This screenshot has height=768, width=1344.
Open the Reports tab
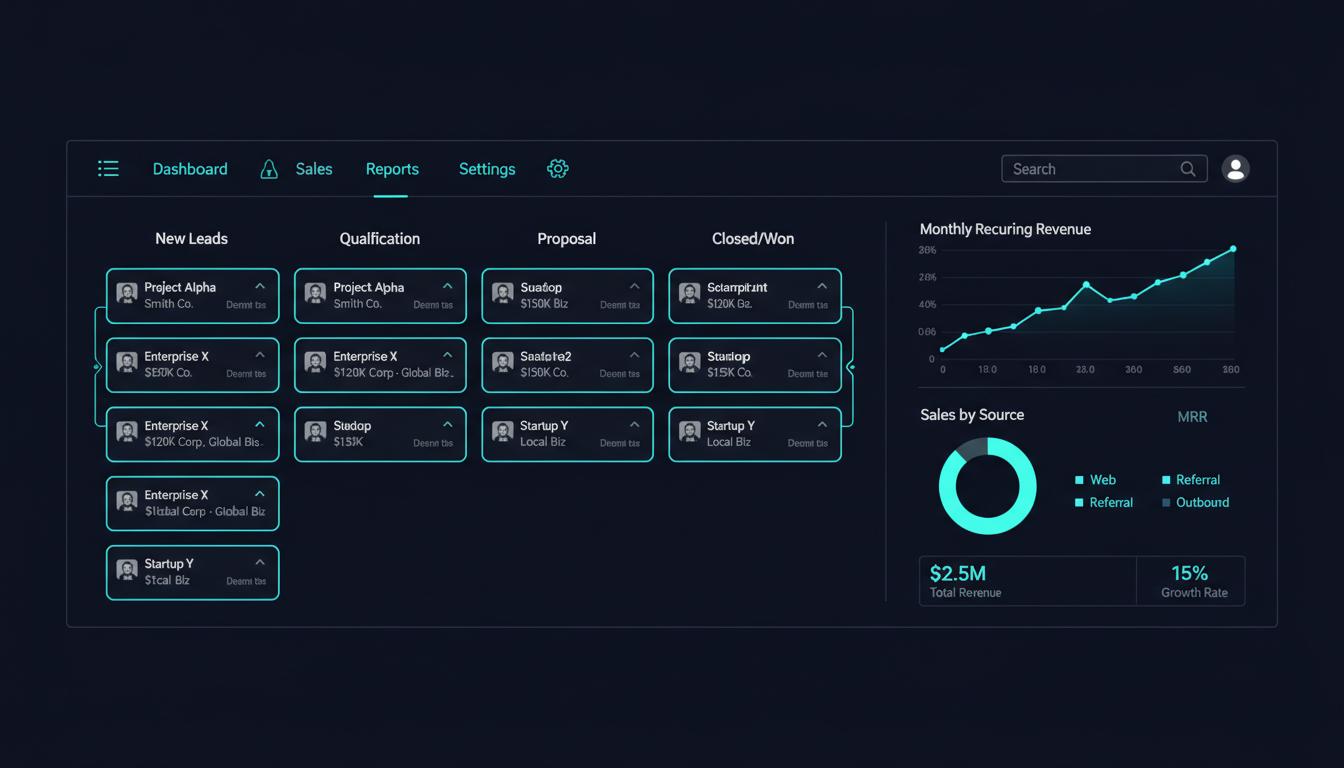click(x=392, y=169)
